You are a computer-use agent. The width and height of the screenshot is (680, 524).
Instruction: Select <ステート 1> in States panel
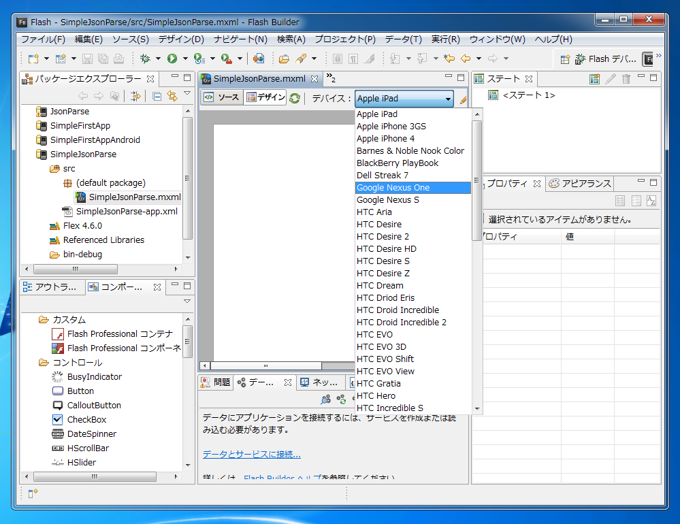click(x=522, y=95)
